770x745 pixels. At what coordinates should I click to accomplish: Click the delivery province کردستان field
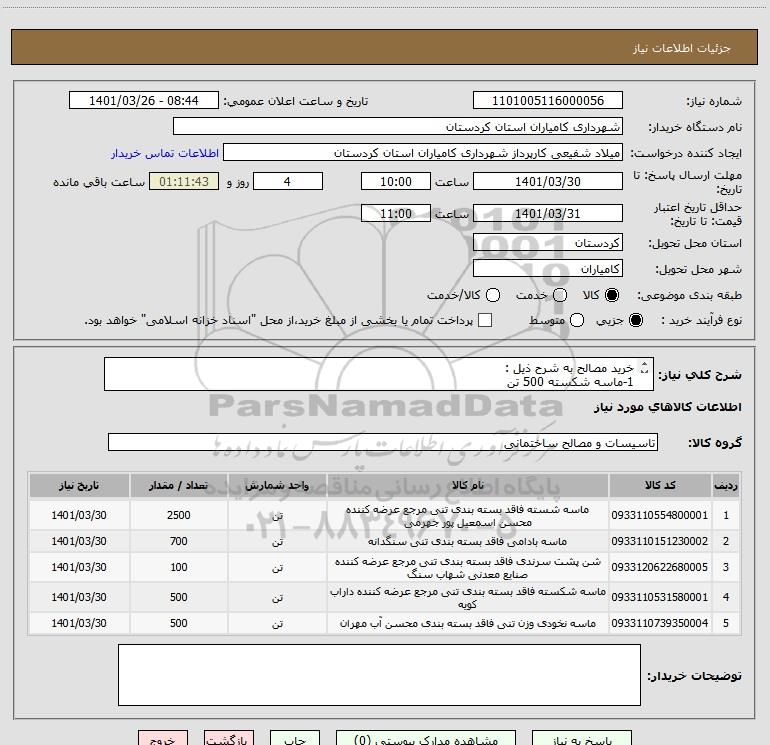point(548,243)
